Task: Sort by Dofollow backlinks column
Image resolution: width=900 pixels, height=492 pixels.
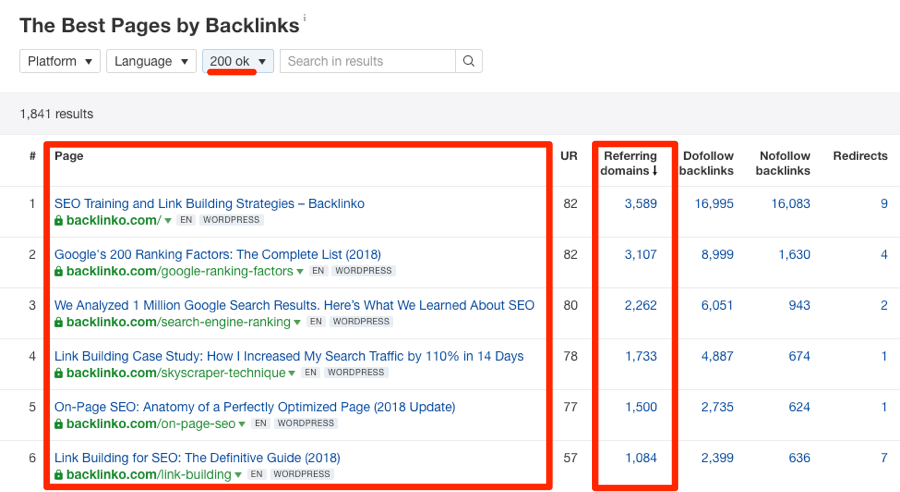Action: pos(707,163)
